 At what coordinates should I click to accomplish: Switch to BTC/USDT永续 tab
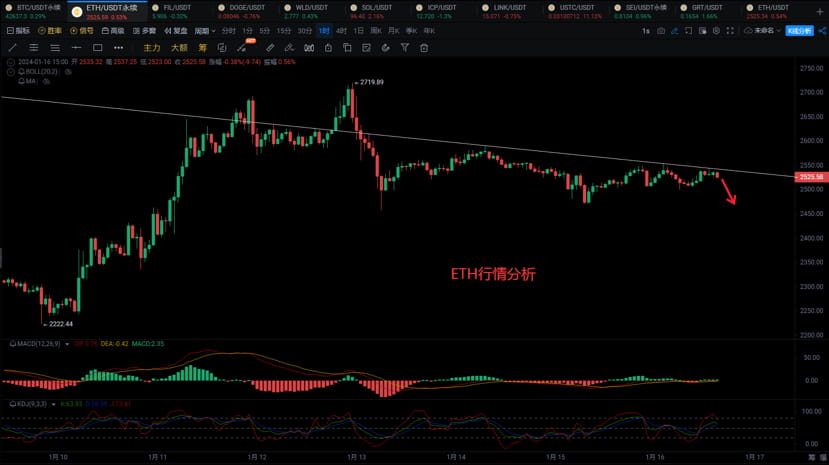click(32, 12)
